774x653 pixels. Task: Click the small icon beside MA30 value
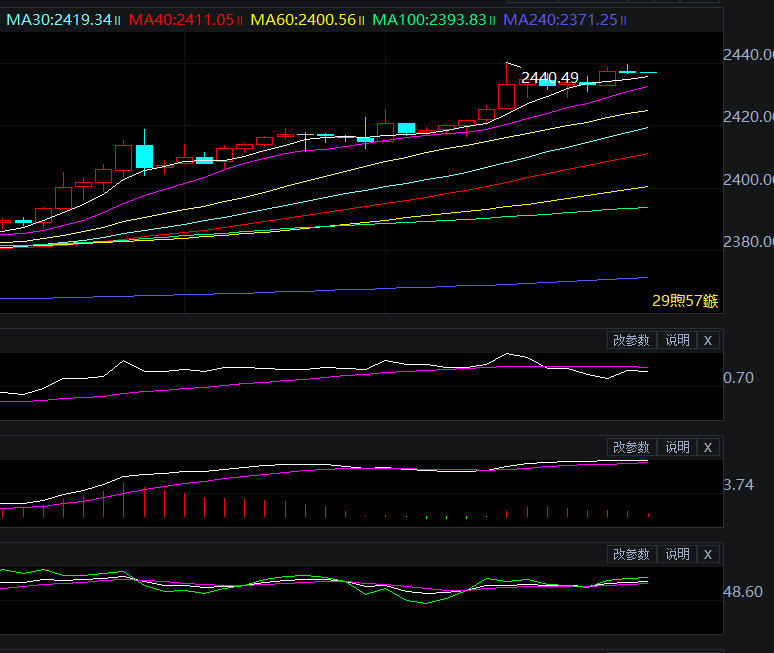click(x=119, y=20)
